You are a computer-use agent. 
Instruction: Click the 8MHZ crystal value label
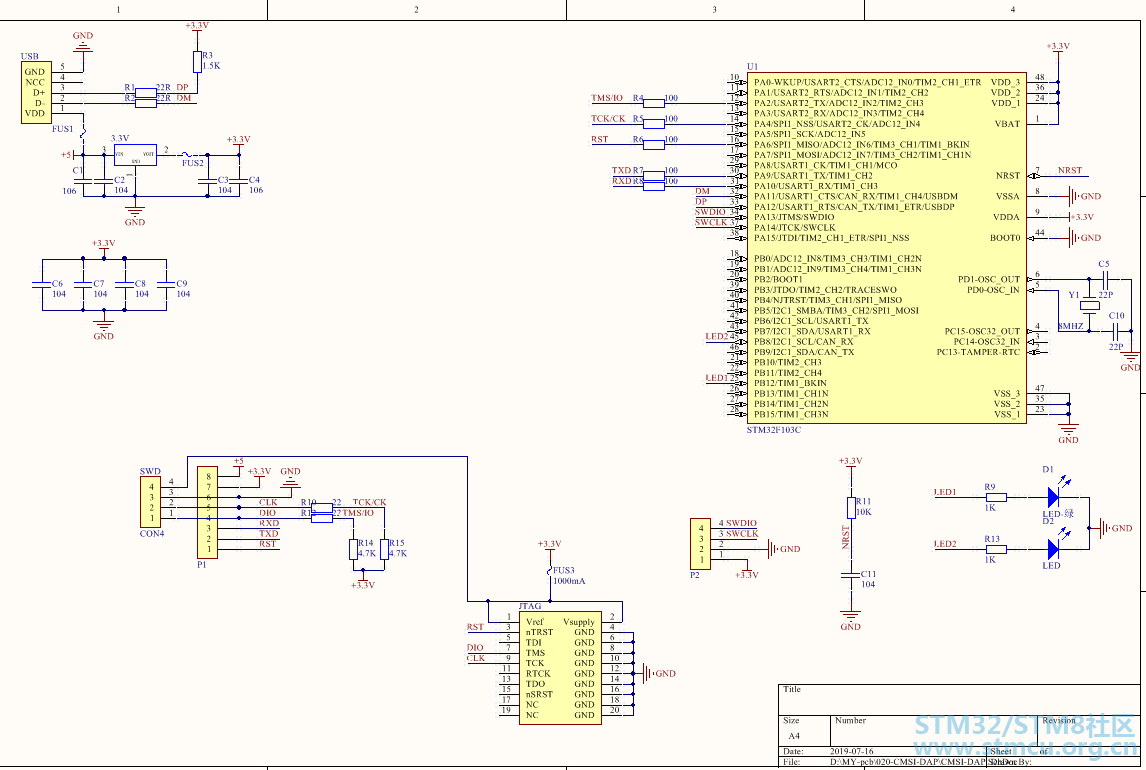coord(1071,326)
